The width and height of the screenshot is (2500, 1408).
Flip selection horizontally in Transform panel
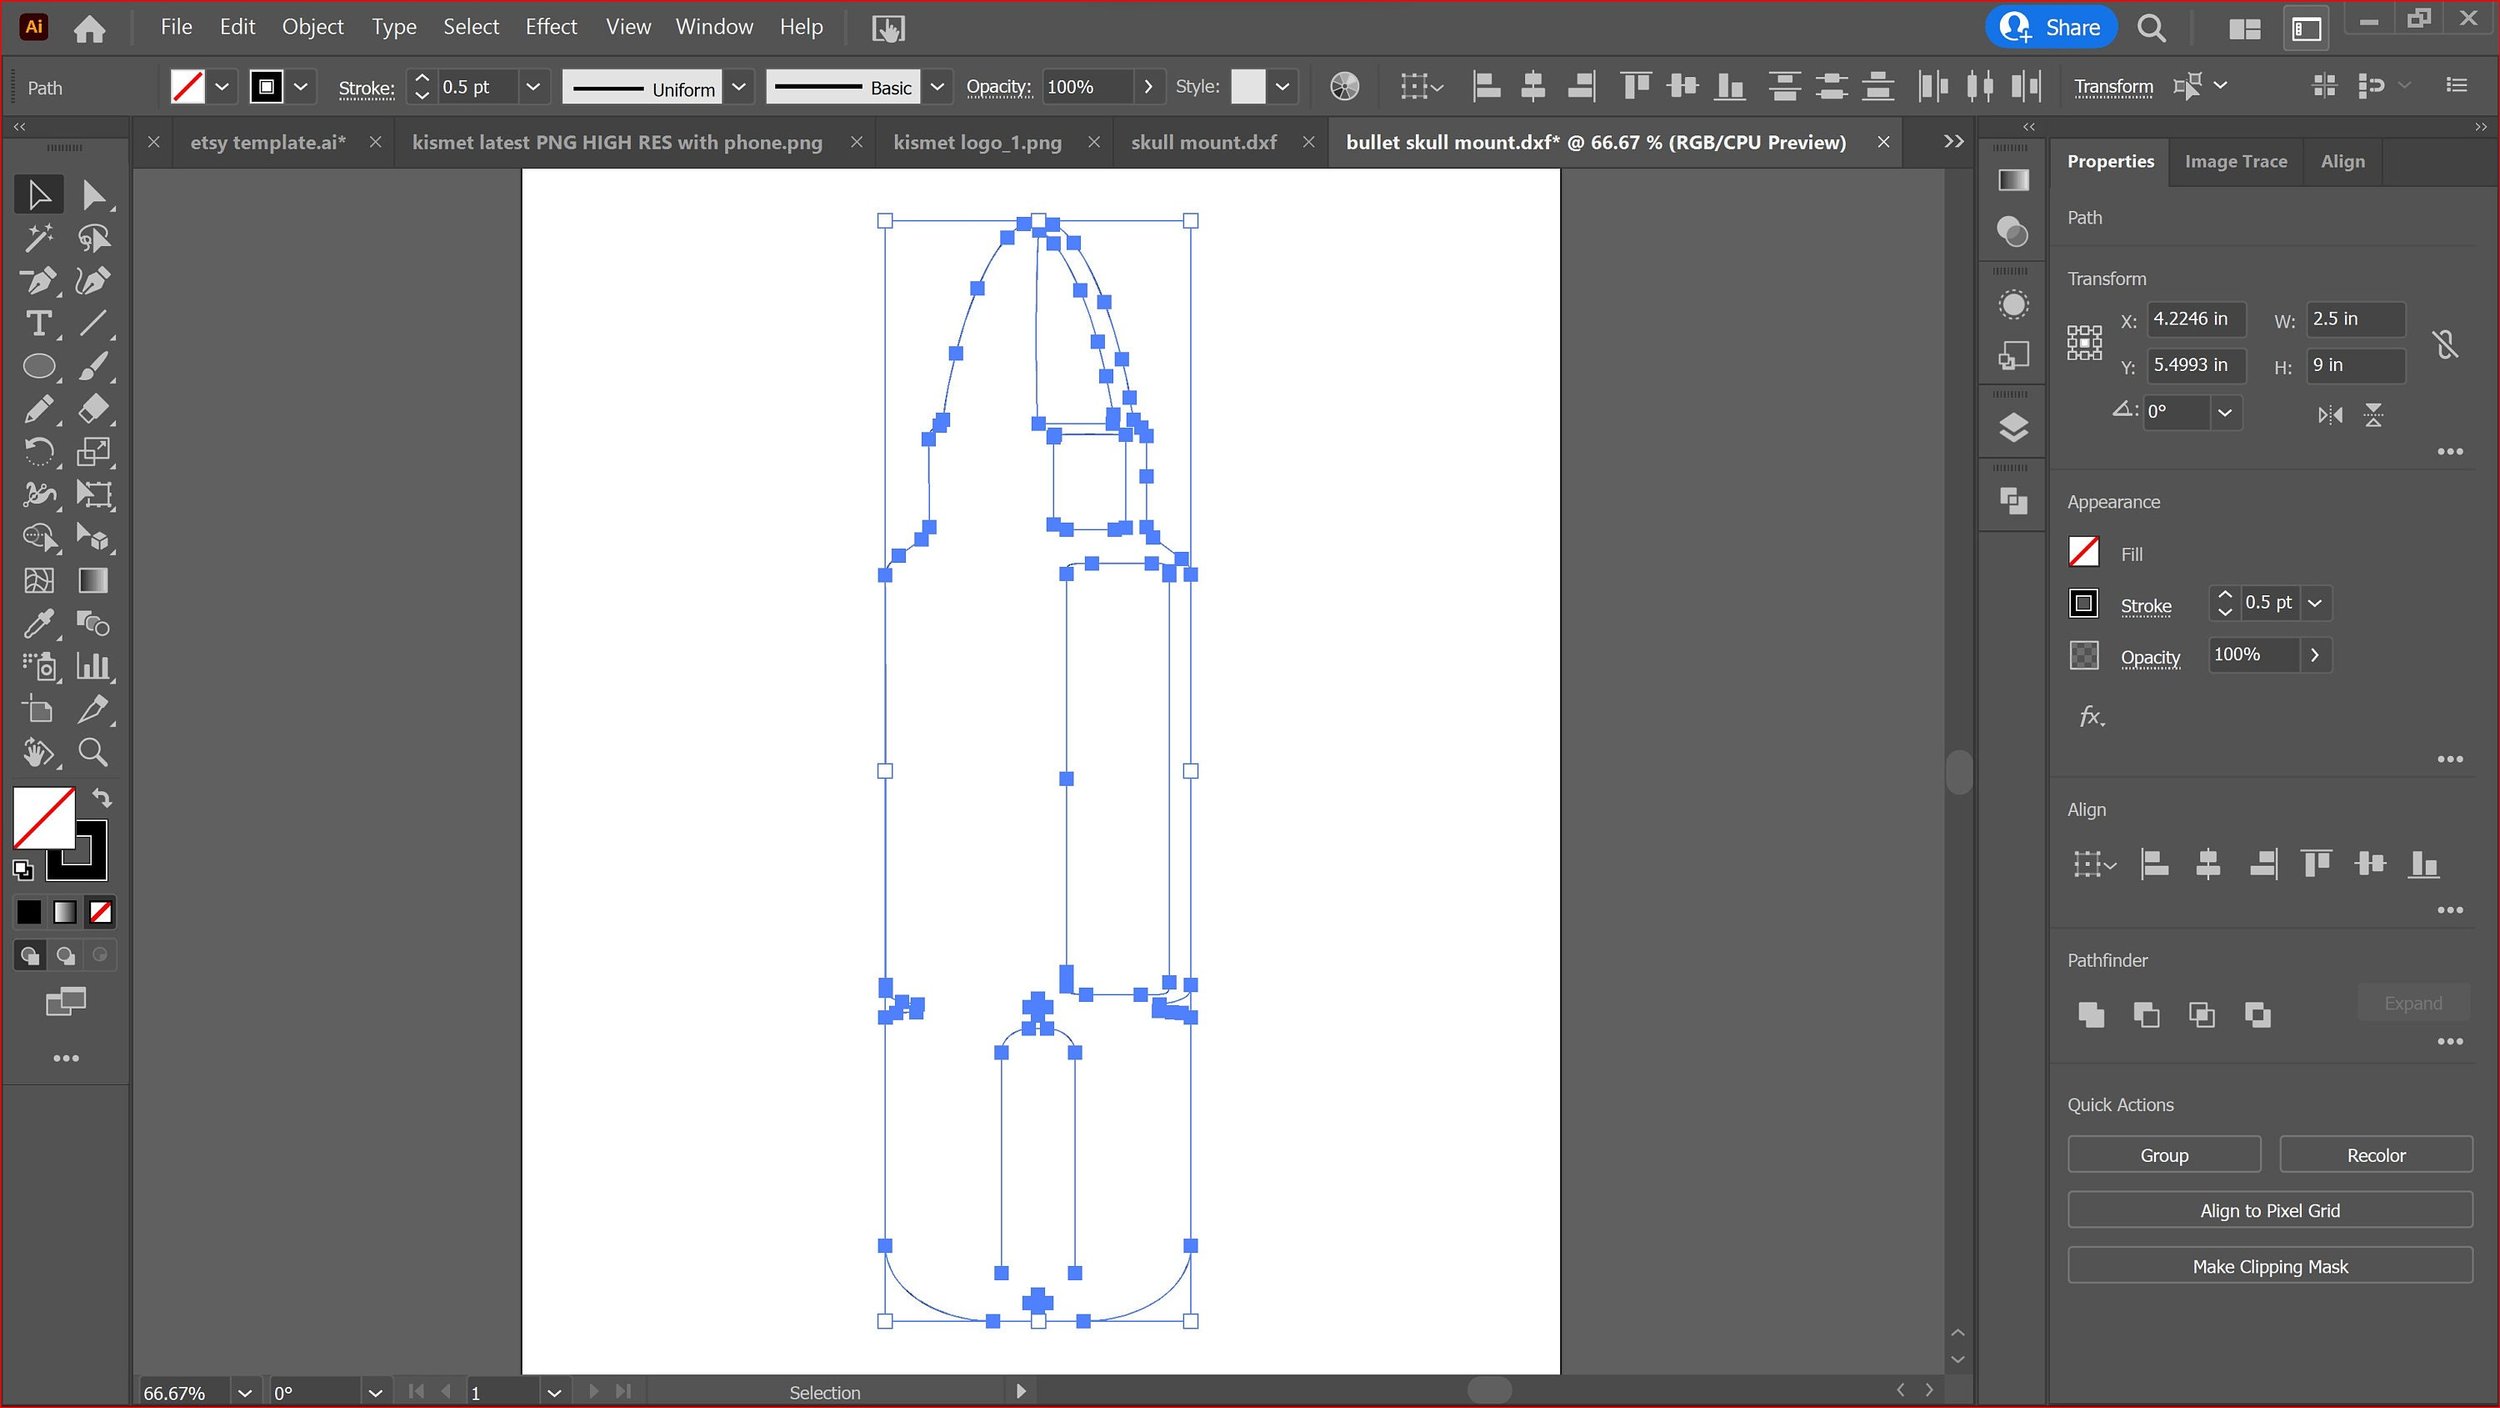point(2329,415)
